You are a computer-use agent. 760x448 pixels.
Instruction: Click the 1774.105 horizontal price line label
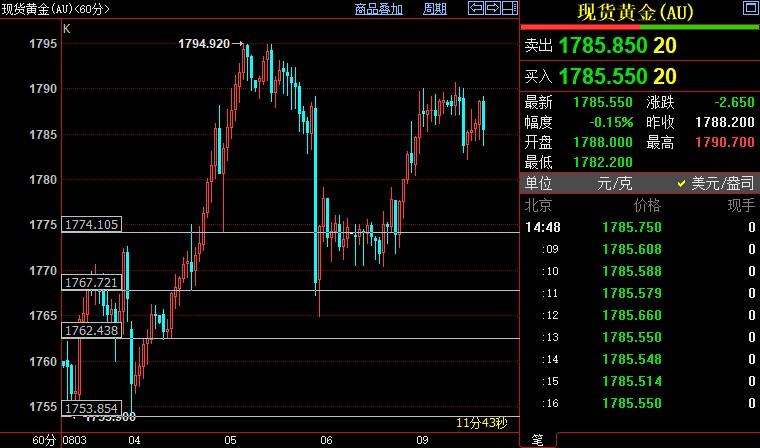tap(92, 225)
